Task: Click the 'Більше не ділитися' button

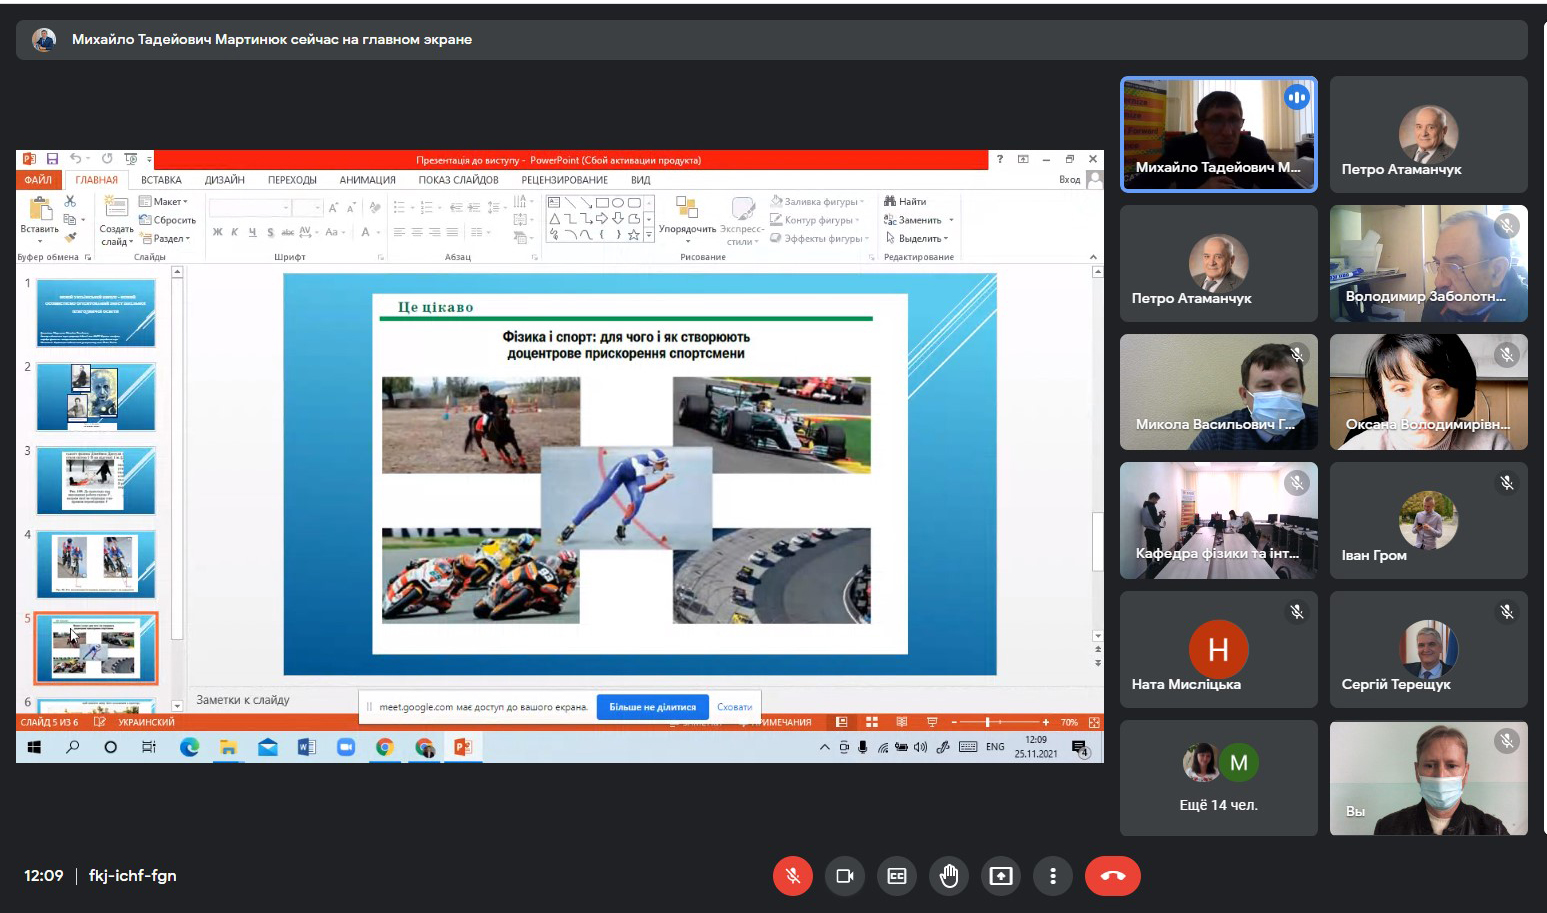Action: pos(652,707)
